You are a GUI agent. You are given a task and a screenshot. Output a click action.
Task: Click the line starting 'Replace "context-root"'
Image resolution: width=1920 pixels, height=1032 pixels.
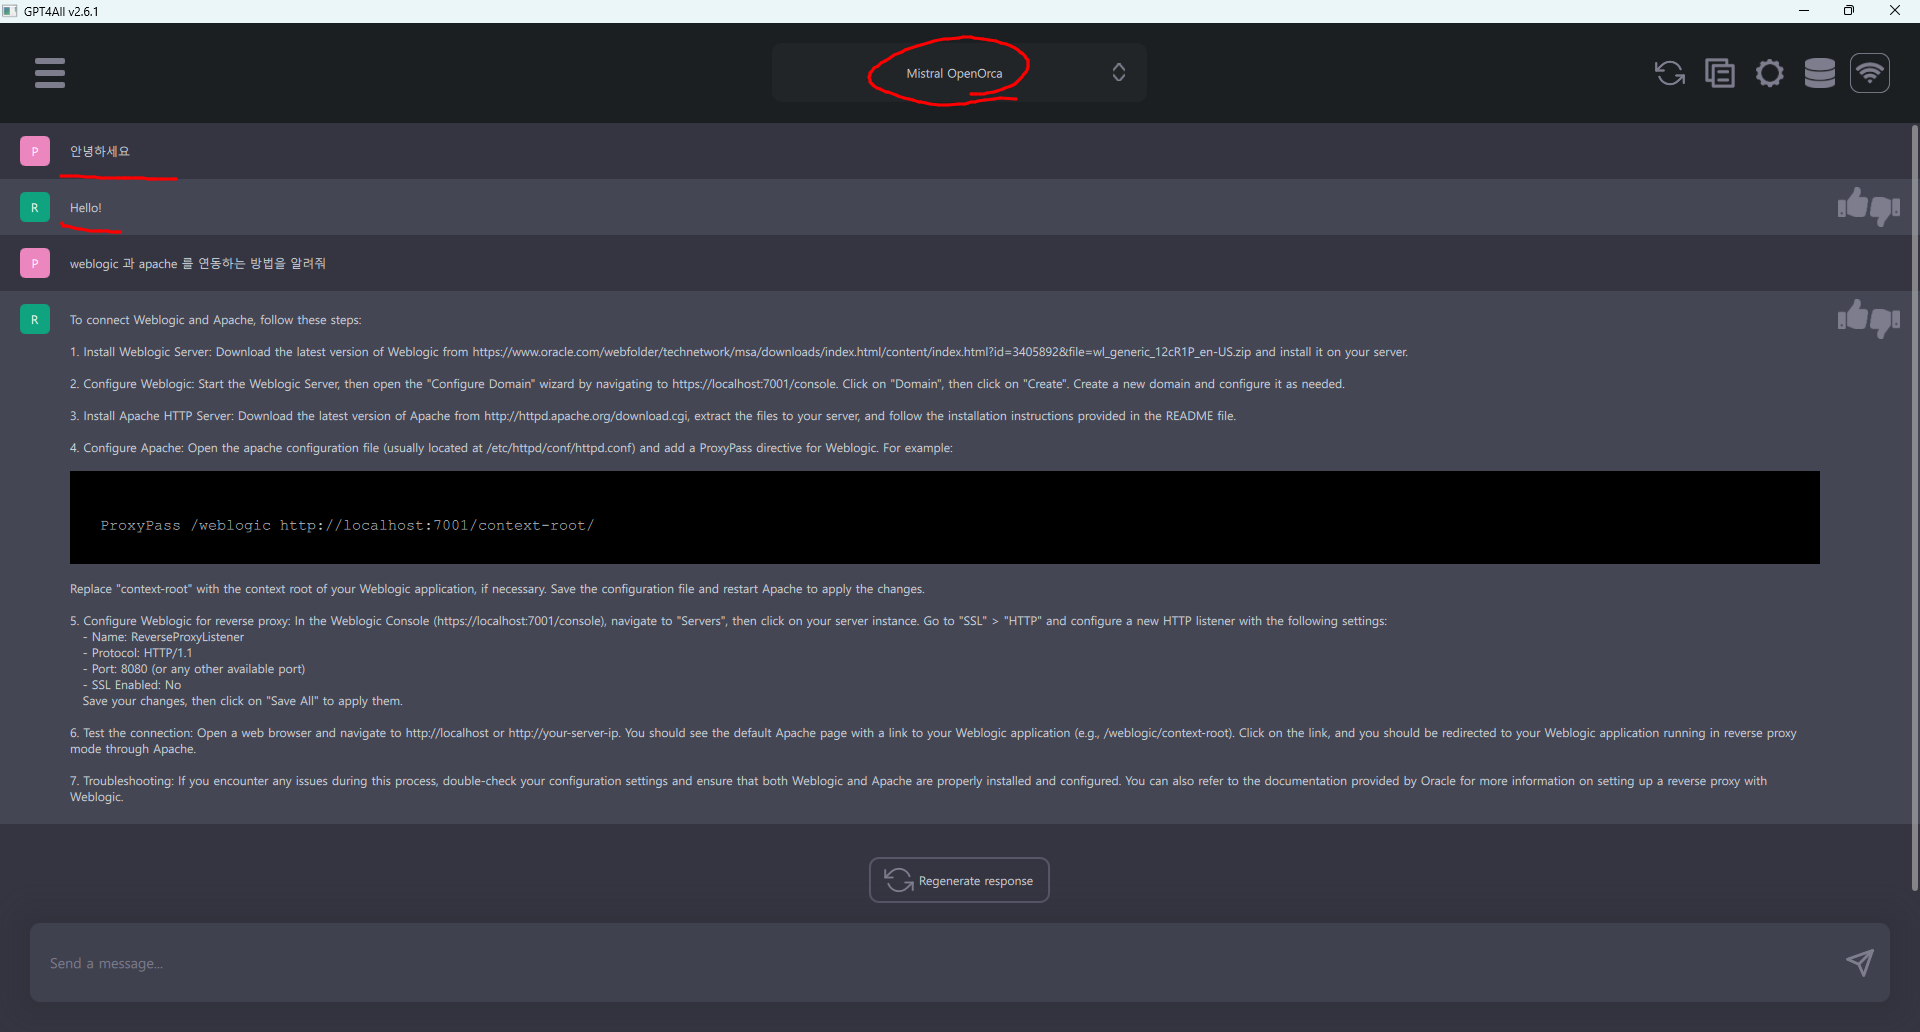[497, 589]
